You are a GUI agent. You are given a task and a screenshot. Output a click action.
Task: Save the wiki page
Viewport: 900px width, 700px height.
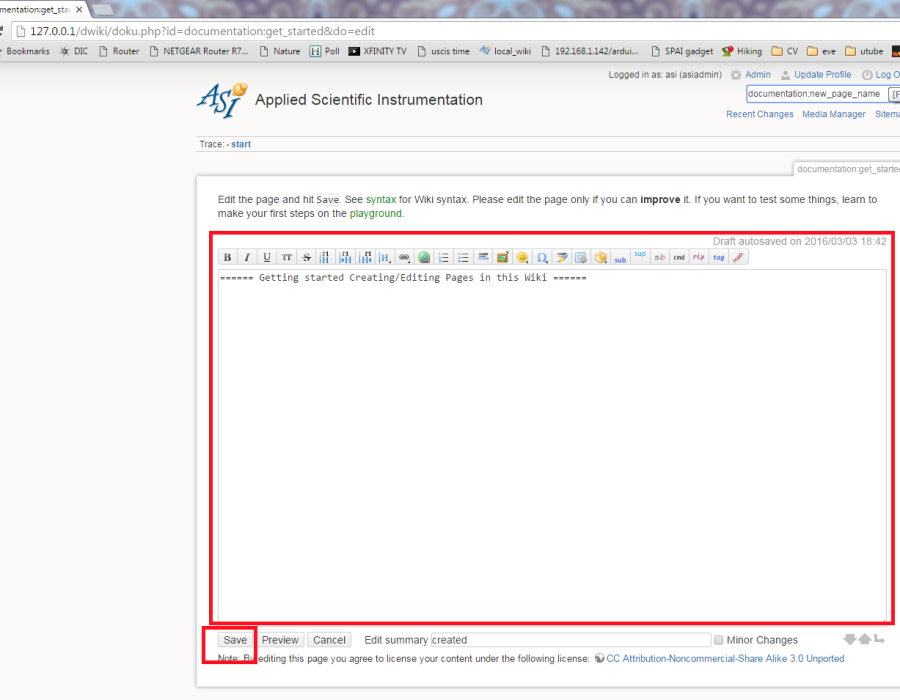(235, 640)
